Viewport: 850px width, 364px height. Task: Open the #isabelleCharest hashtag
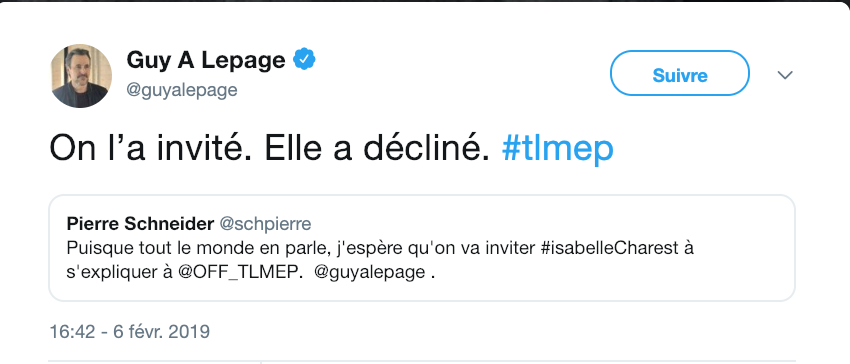click(x=611, y=248)
